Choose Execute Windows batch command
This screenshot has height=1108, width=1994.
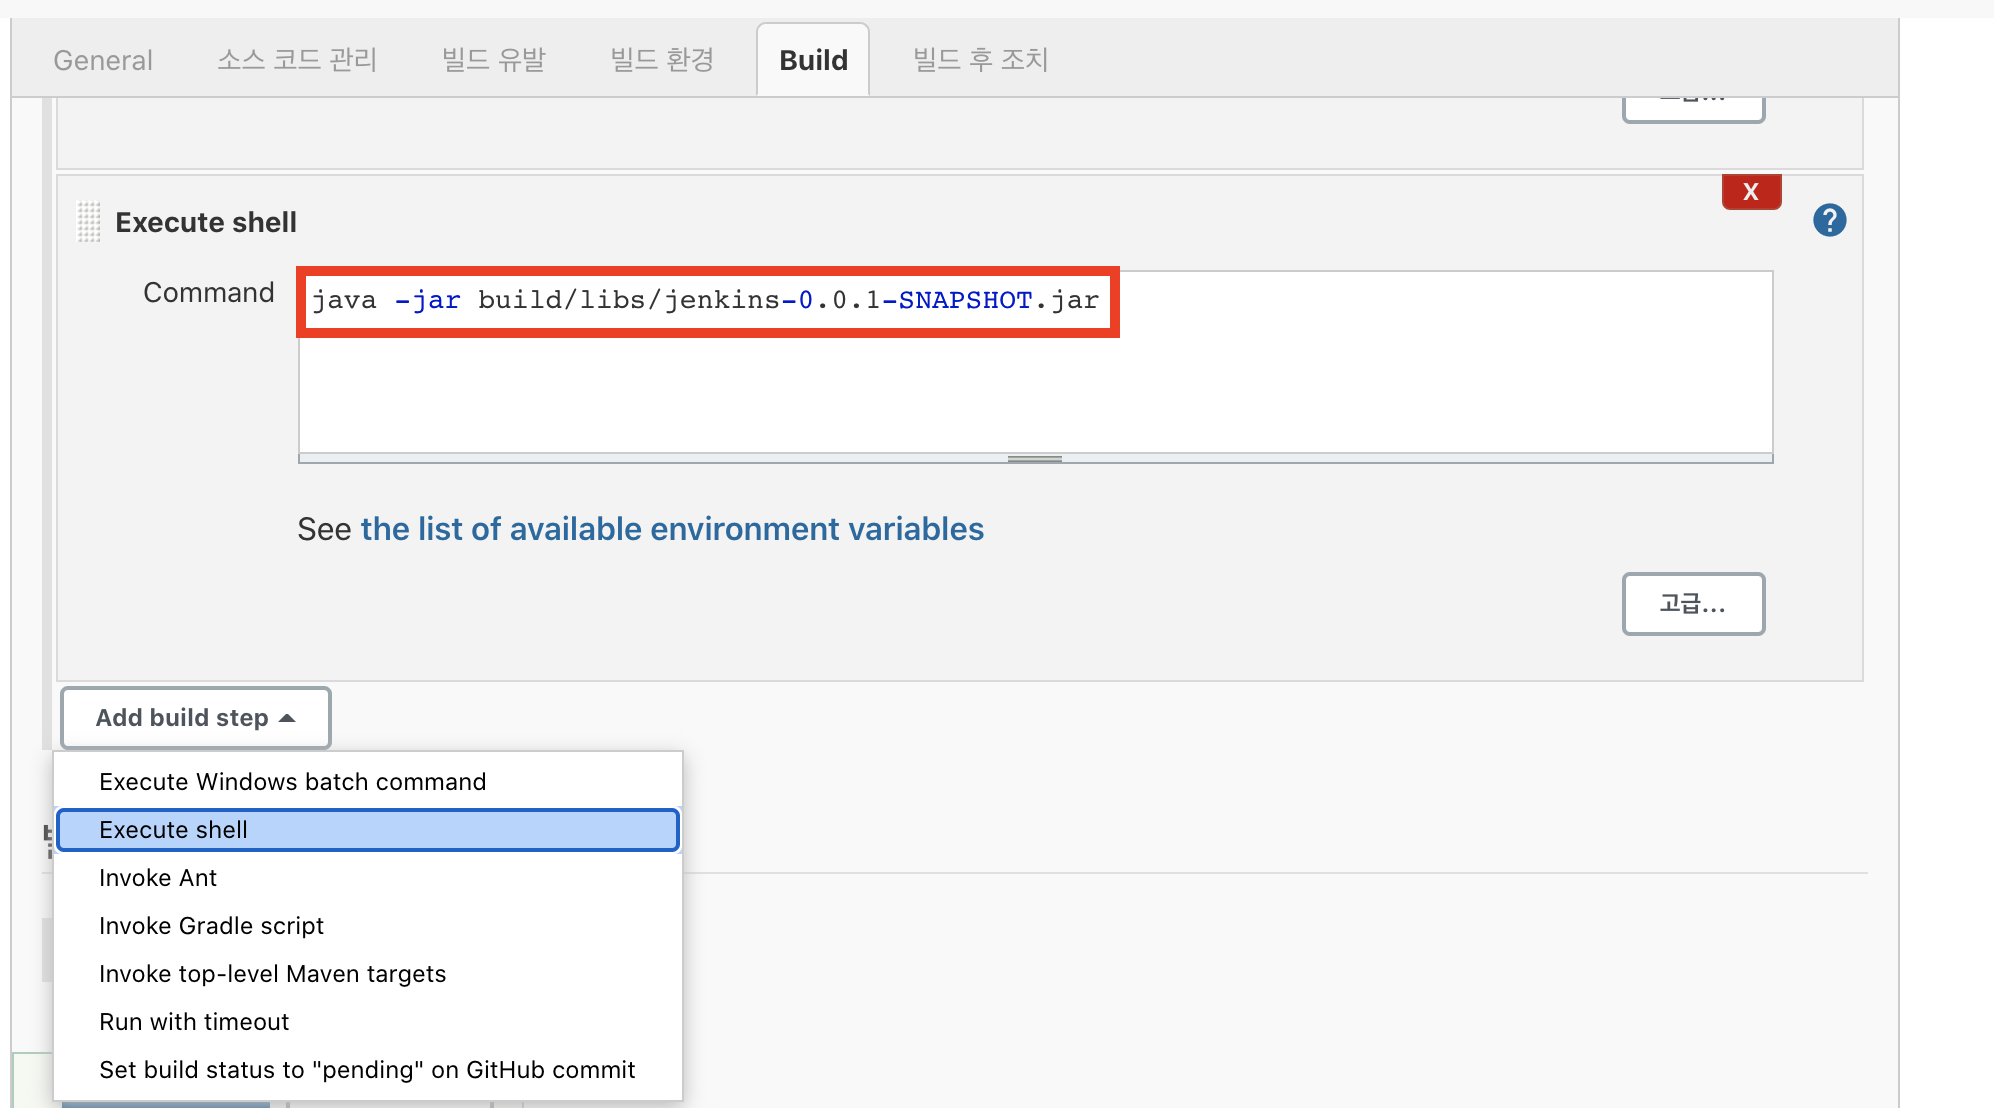292,782
